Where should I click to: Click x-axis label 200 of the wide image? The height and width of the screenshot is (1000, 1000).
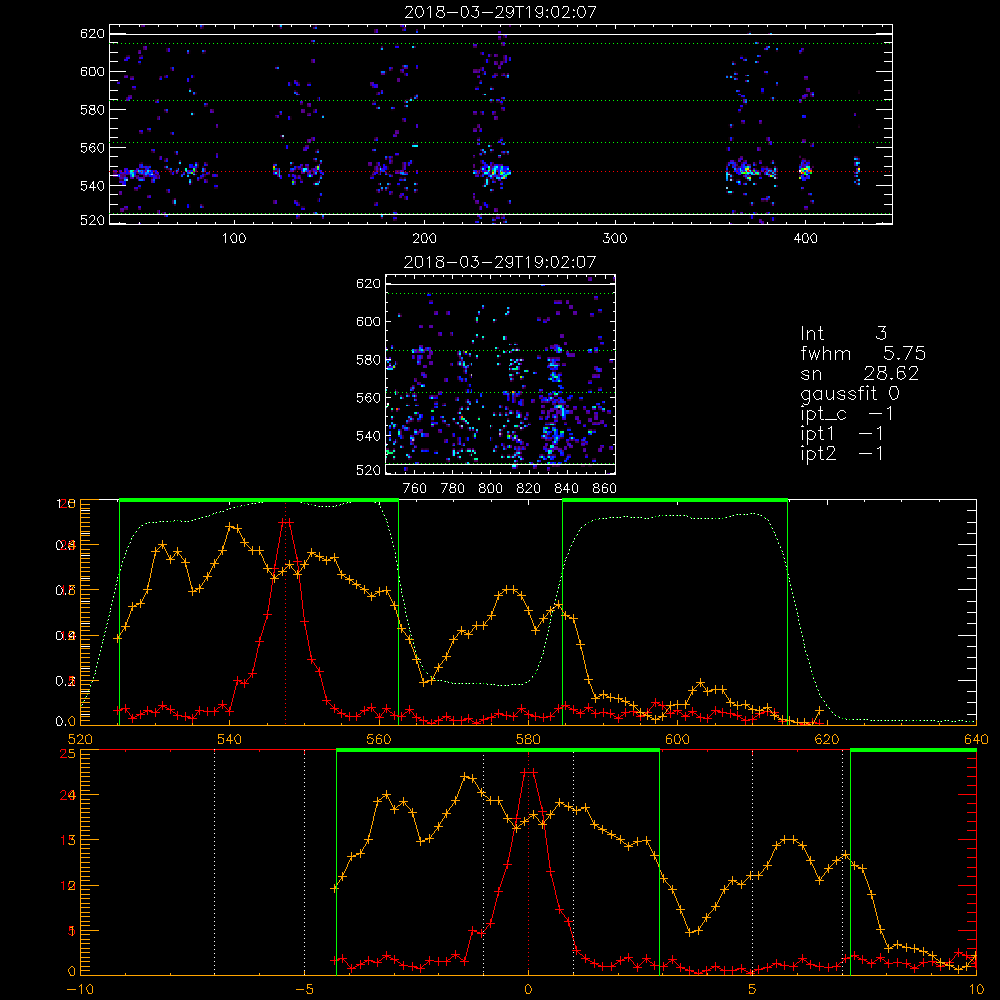pyautogui.click(x=424, y=239)
